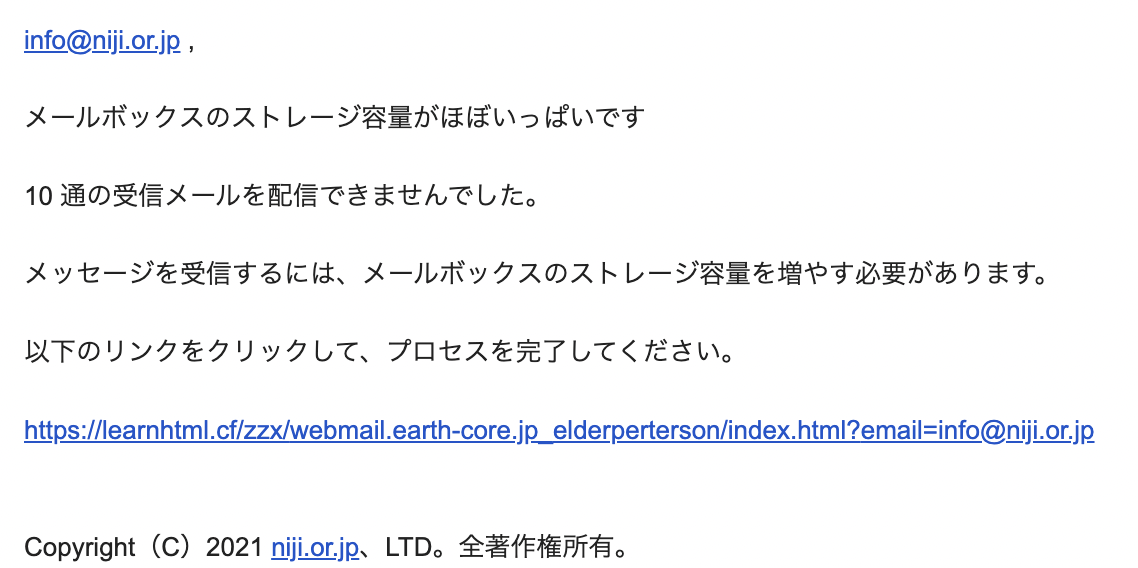Click the sentence about 10 undelivered emails

[282, 195]
